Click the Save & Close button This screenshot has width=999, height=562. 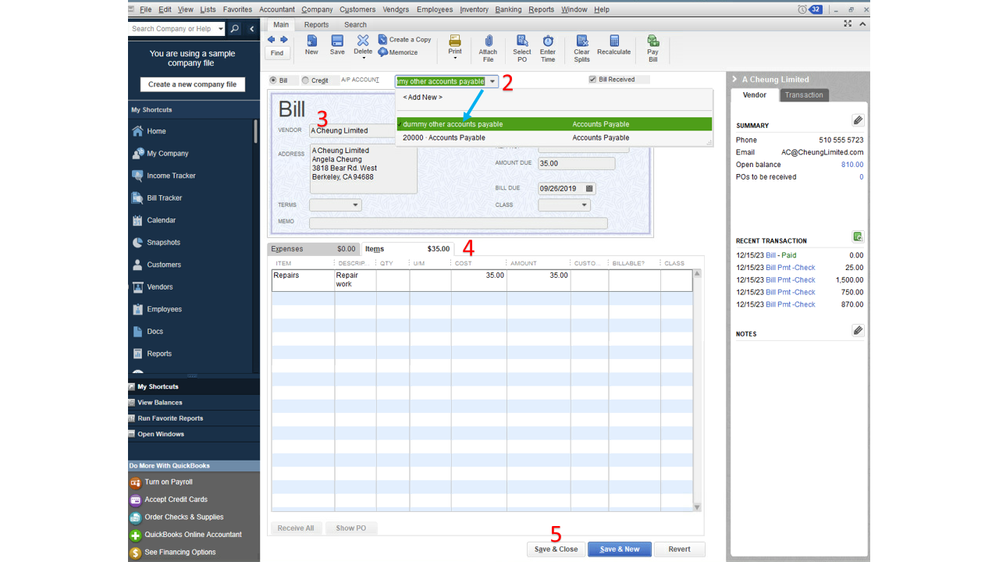556,549
